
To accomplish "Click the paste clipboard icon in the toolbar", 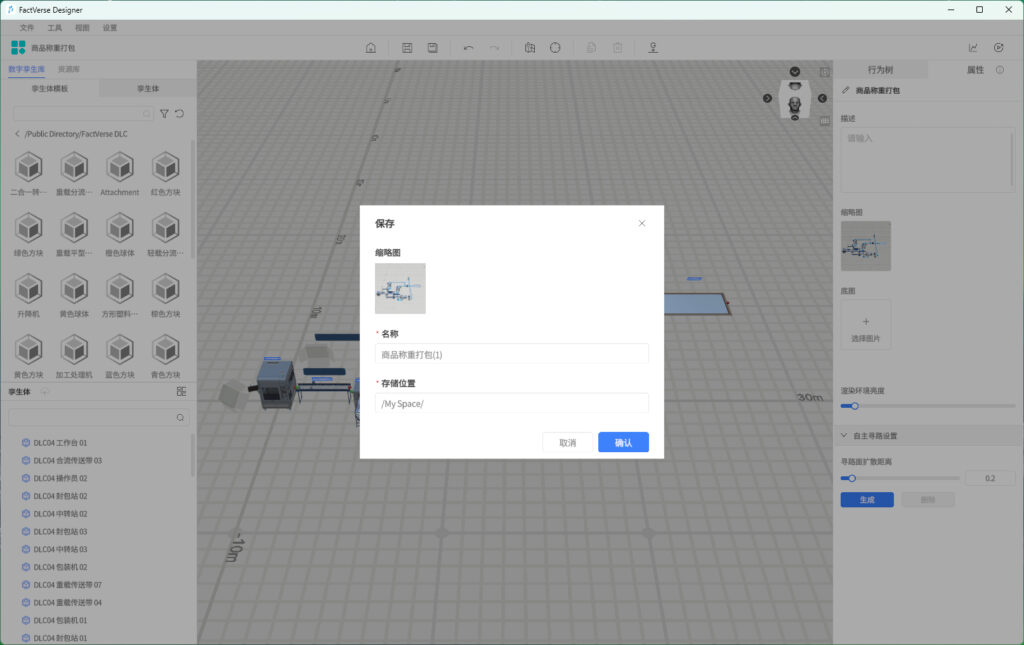I will pos(617,48).
